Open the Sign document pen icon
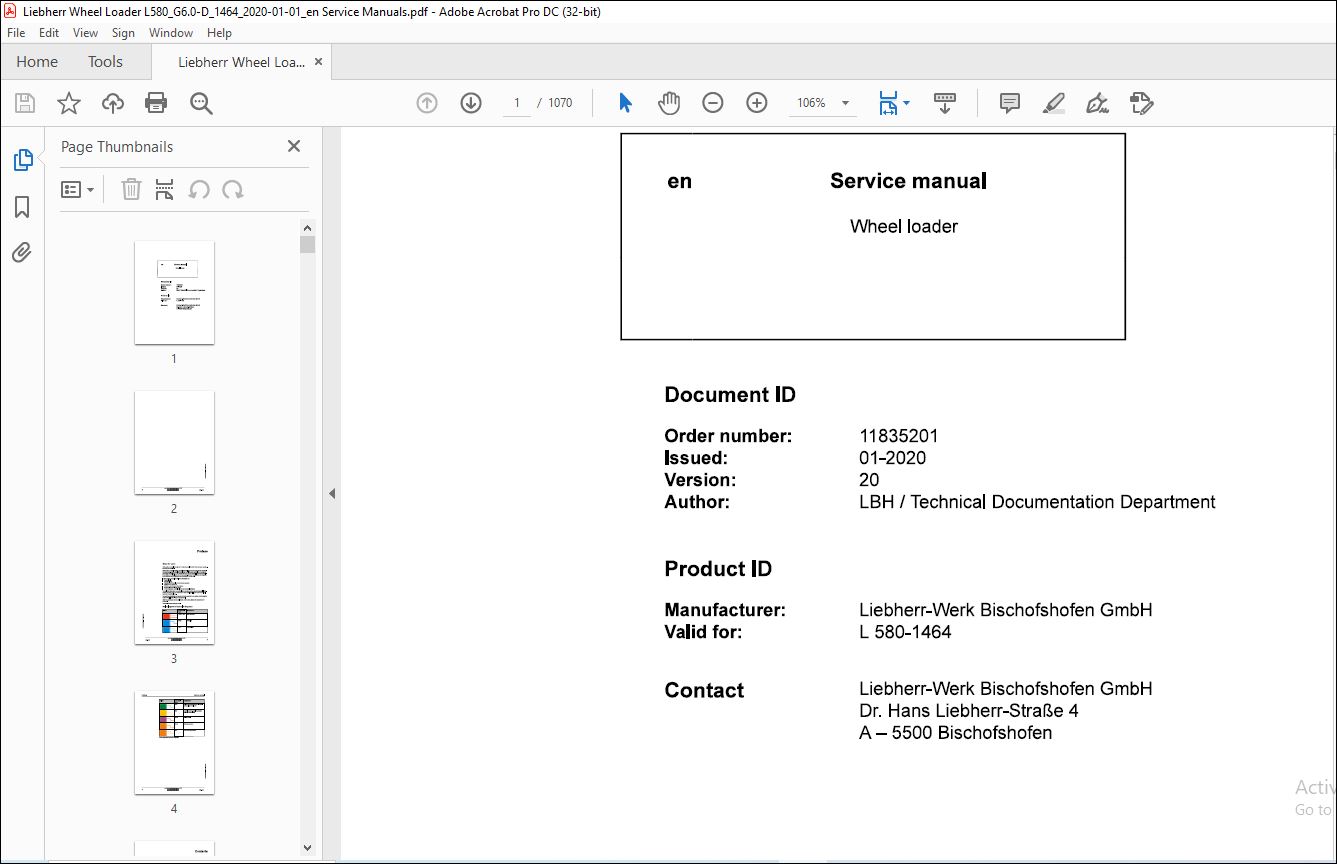Image resolution: width=1337 pixels, height=864 pixels. [1097, 103]
